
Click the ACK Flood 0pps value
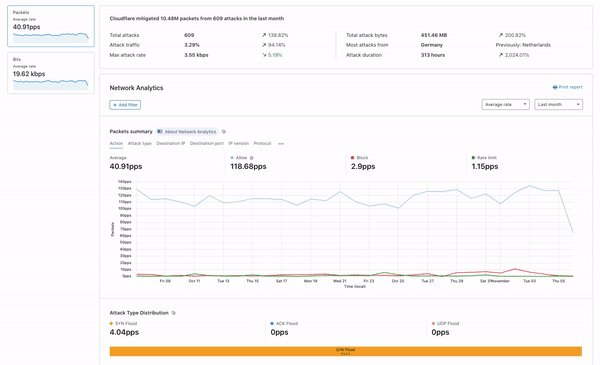pyautogui.click(x=279, y=332)
